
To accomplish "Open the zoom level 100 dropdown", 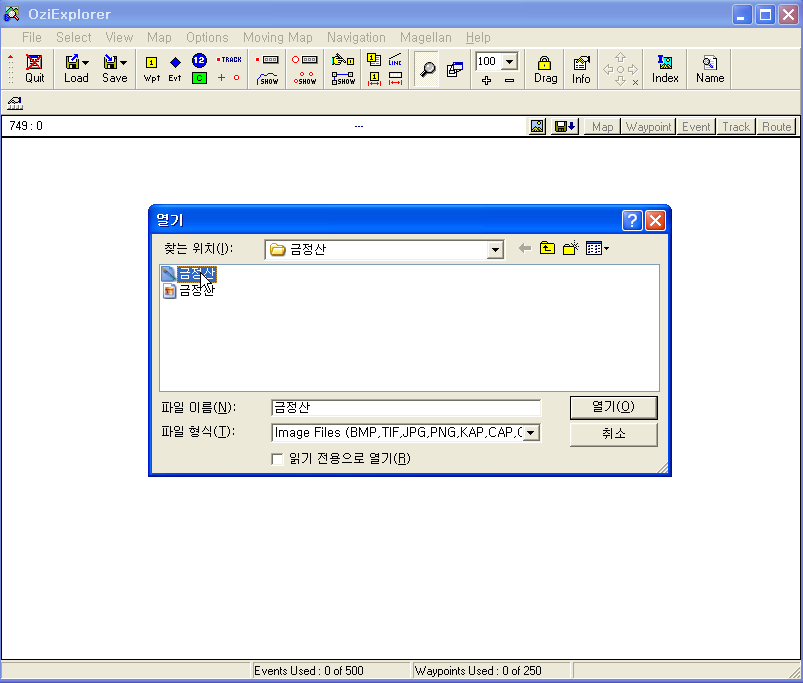I will [510, 62].
